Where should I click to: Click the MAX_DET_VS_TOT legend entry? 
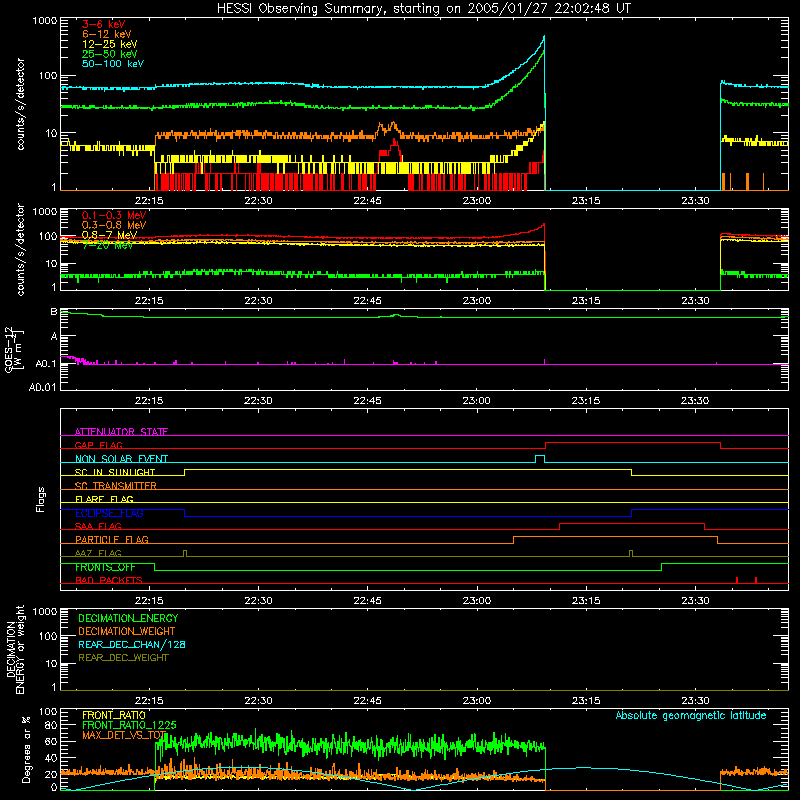[124, 735]
